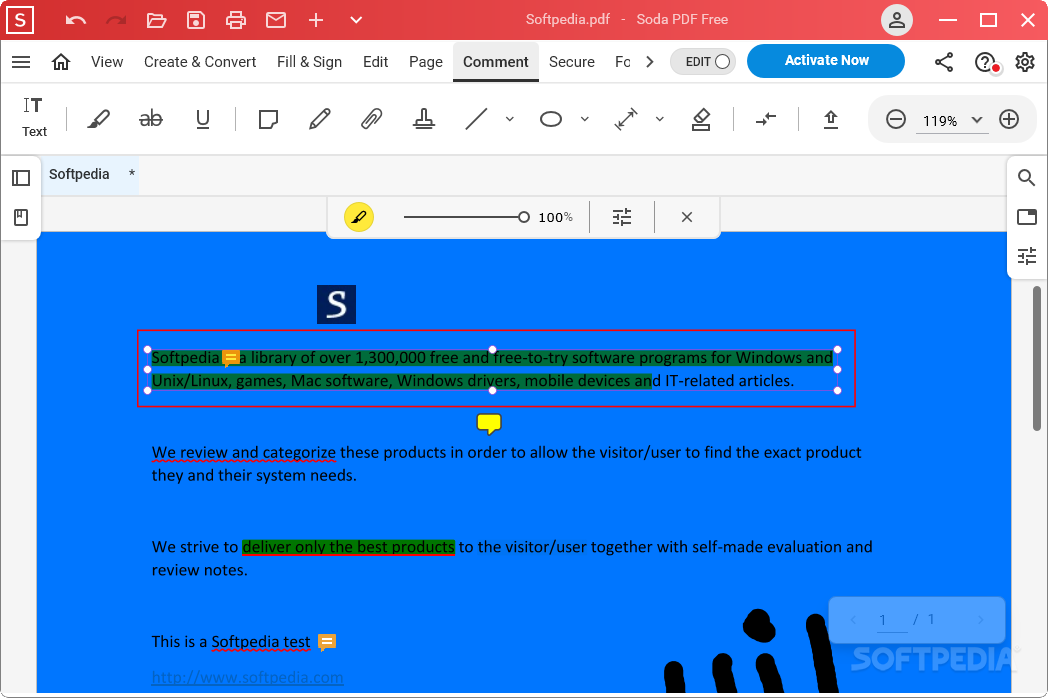The width and height of the screenshot is (1048, 698).
Task: Click the flatten comments arrows icon
Action: click(x=766, y=120)
